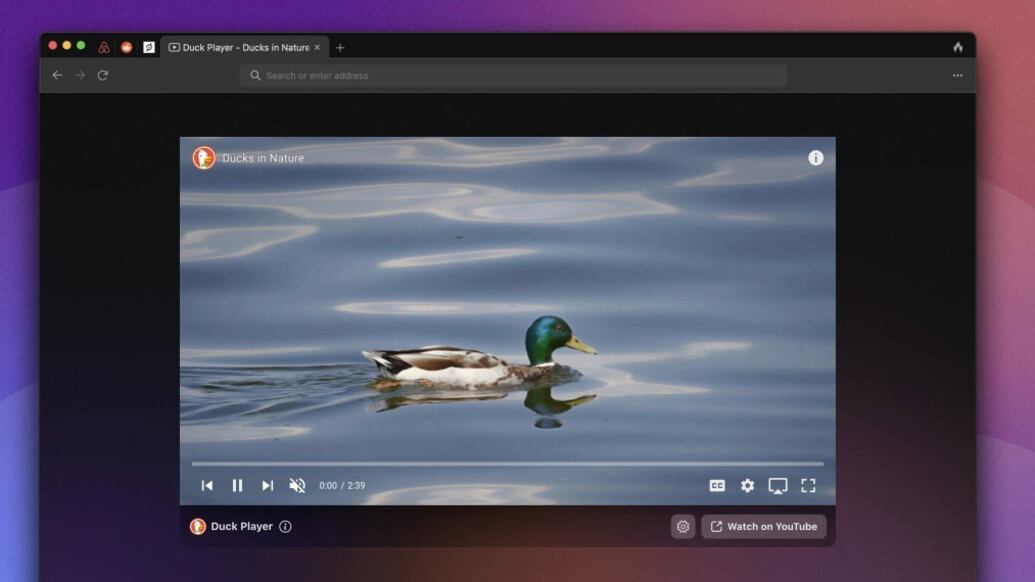Cast video using the AirPlay icon
Image resolution: width=1035 pixels, height=582 pixels.
pos(777,486)
